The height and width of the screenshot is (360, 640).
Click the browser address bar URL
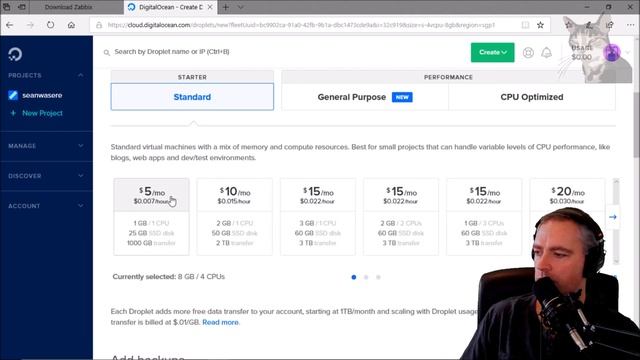tap(301, 25)
